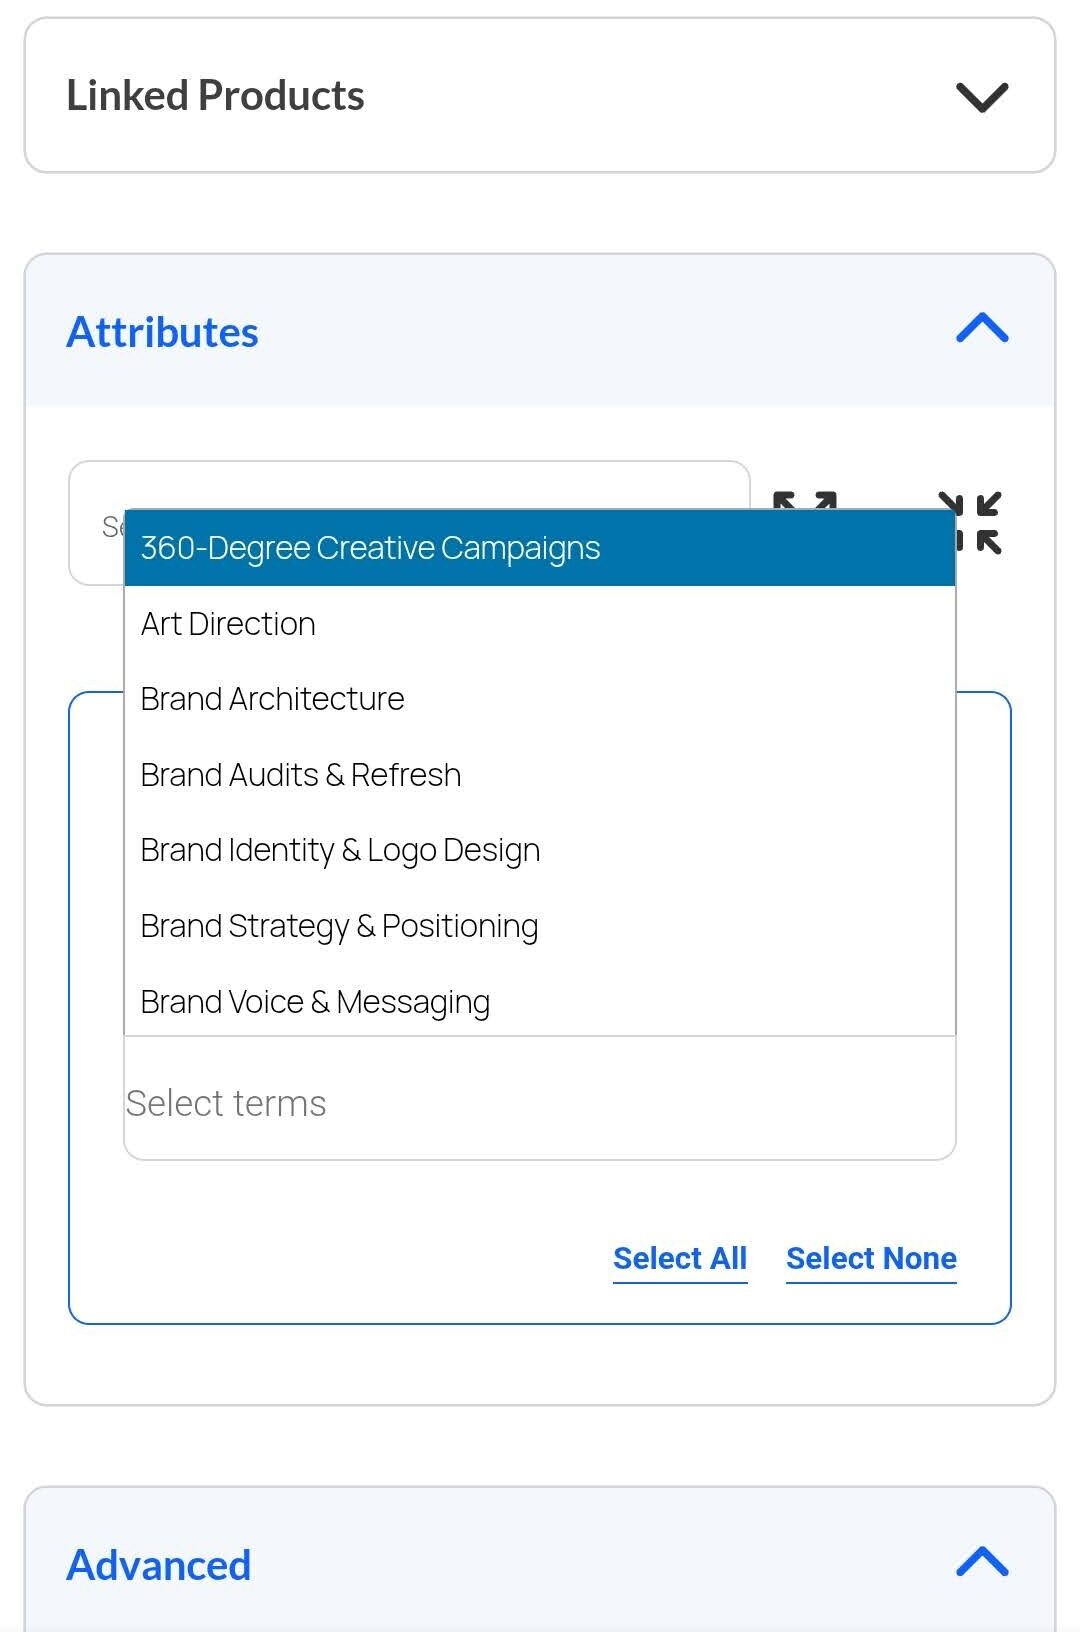Click the Linked Products panel title
This screenshot has width=1080, height=1632.
(215, 96)
